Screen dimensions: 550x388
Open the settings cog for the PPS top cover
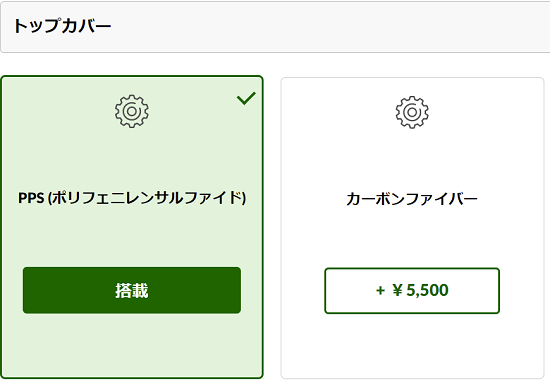pos(132,111)
